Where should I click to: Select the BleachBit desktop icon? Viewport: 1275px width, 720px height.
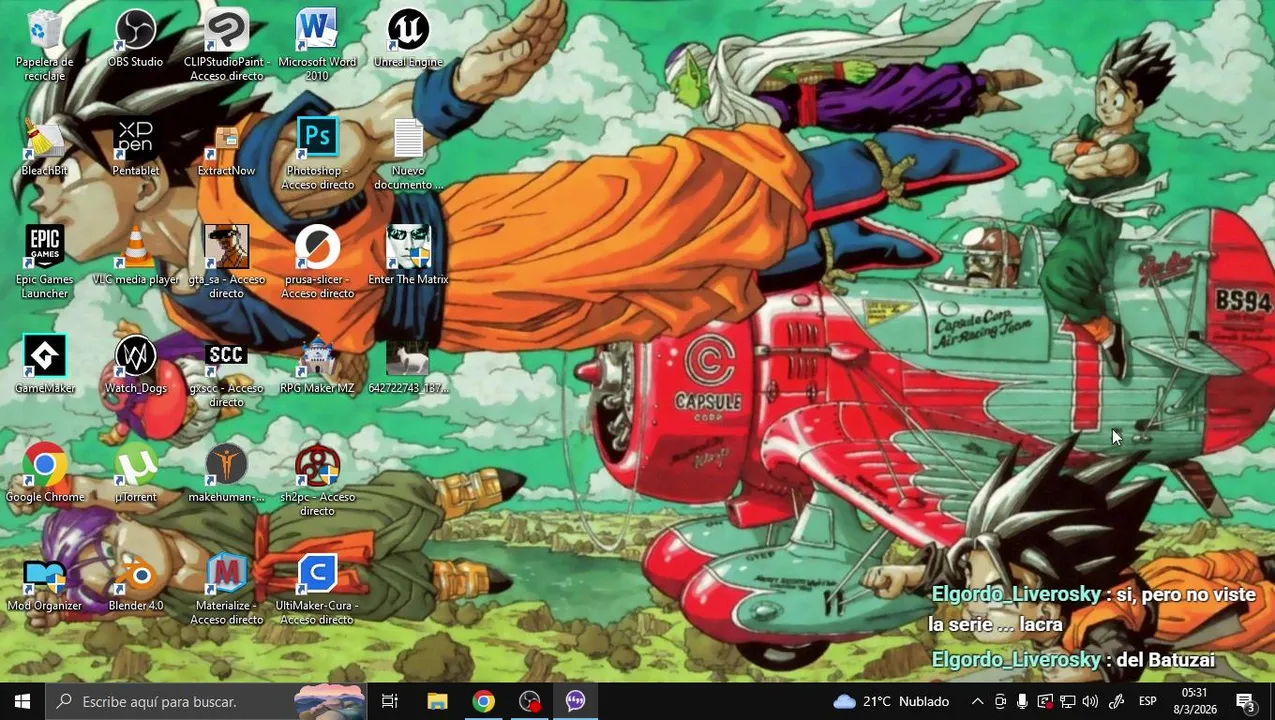click(x=44, y=147)
